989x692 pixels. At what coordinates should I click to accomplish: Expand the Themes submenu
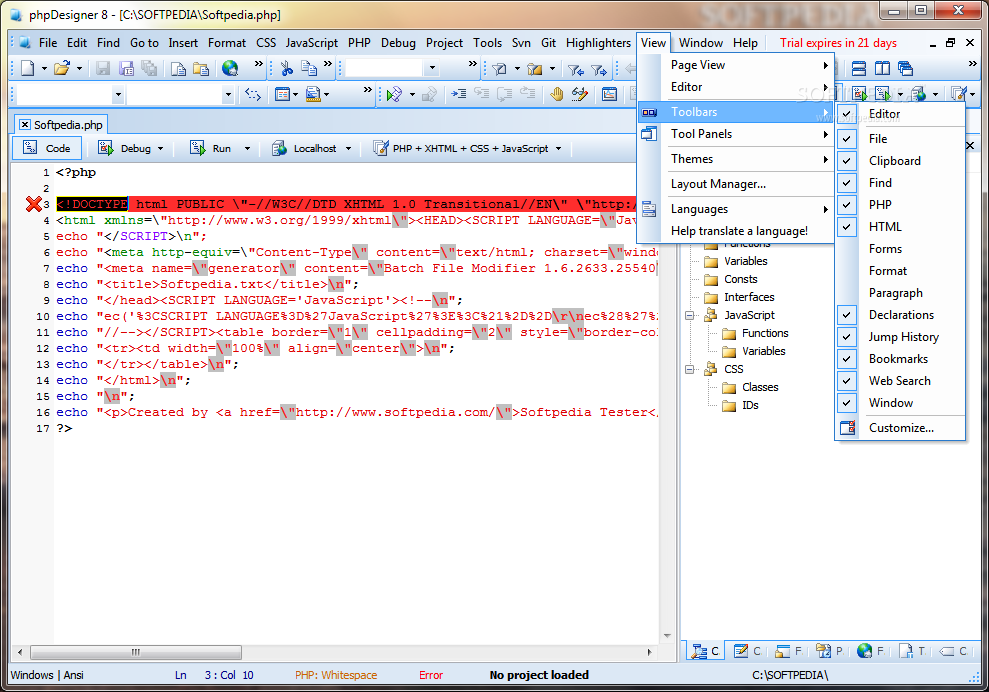coord(736,159)
